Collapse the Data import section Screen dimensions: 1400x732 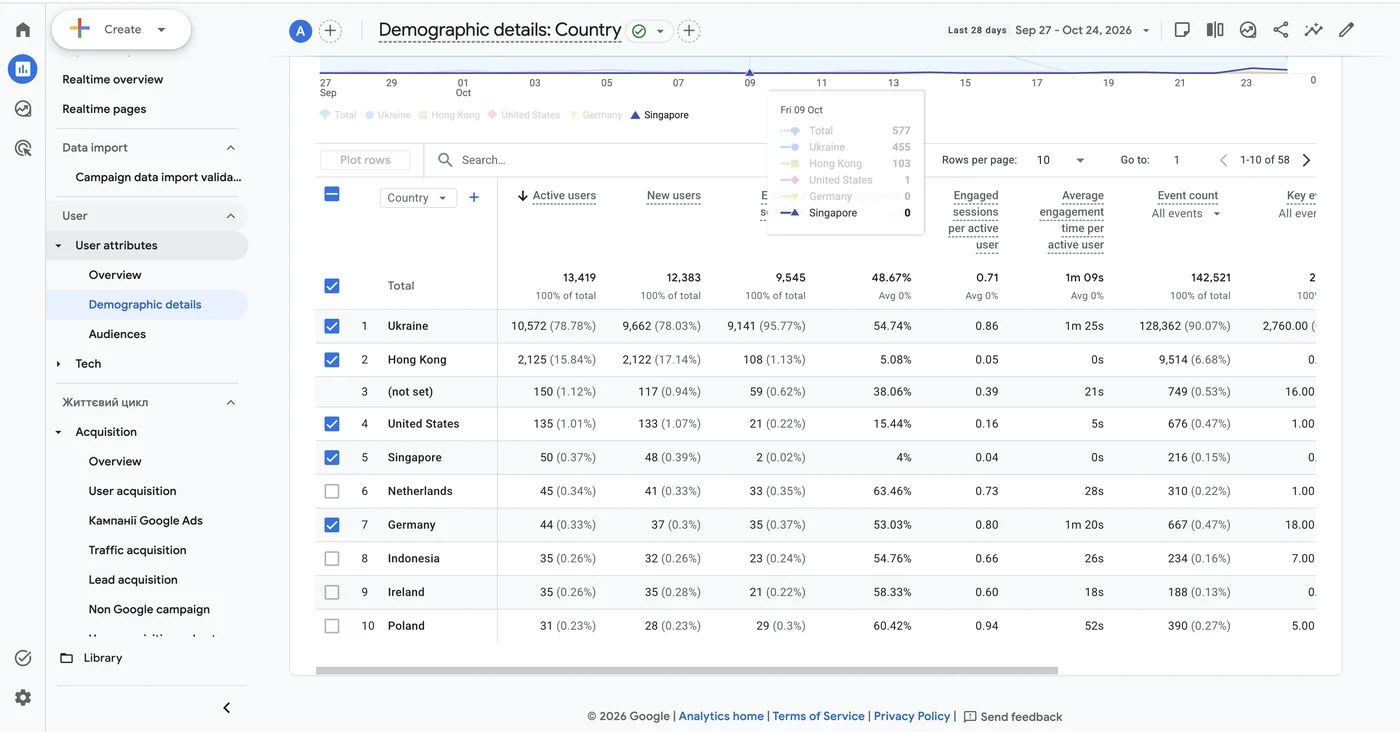230,148
